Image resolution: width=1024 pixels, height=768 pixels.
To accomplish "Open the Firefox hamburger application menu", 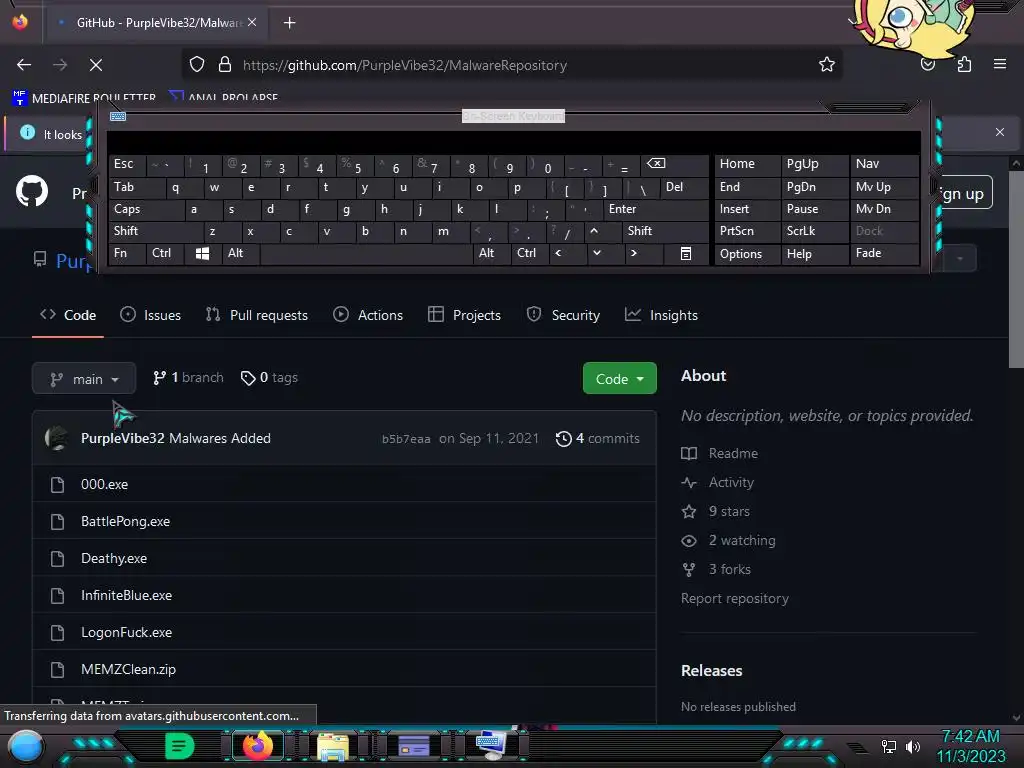I will tap(1000, 65).
